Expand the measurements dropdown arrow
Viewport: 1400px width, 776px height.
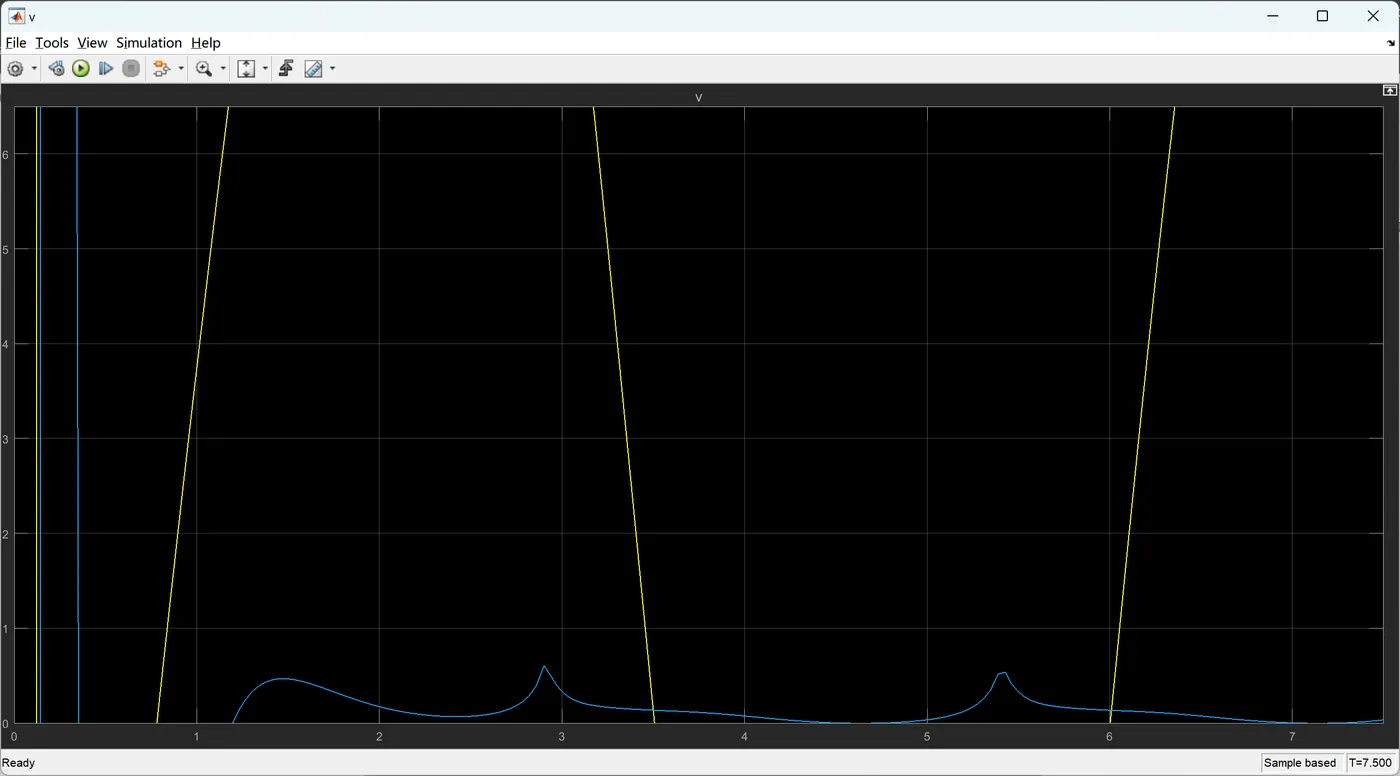click(332, 69)
